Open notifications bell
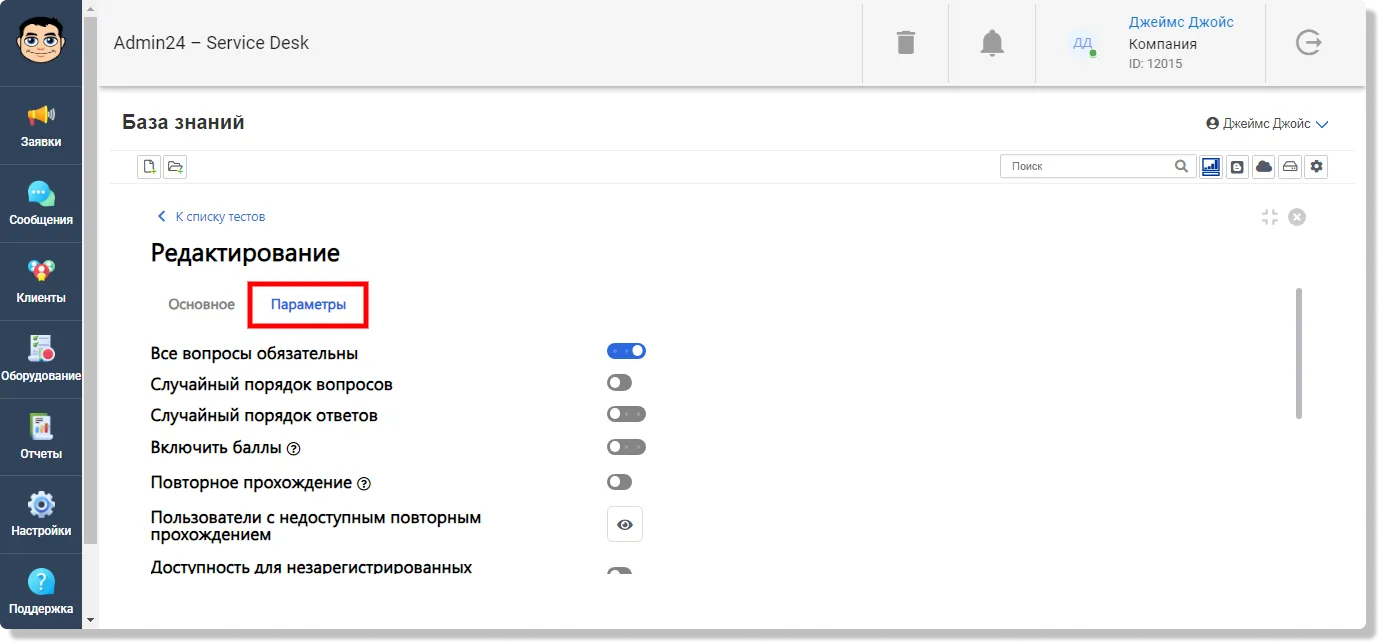The width and height of the screenshot is (1380, 643). point(992,43)
